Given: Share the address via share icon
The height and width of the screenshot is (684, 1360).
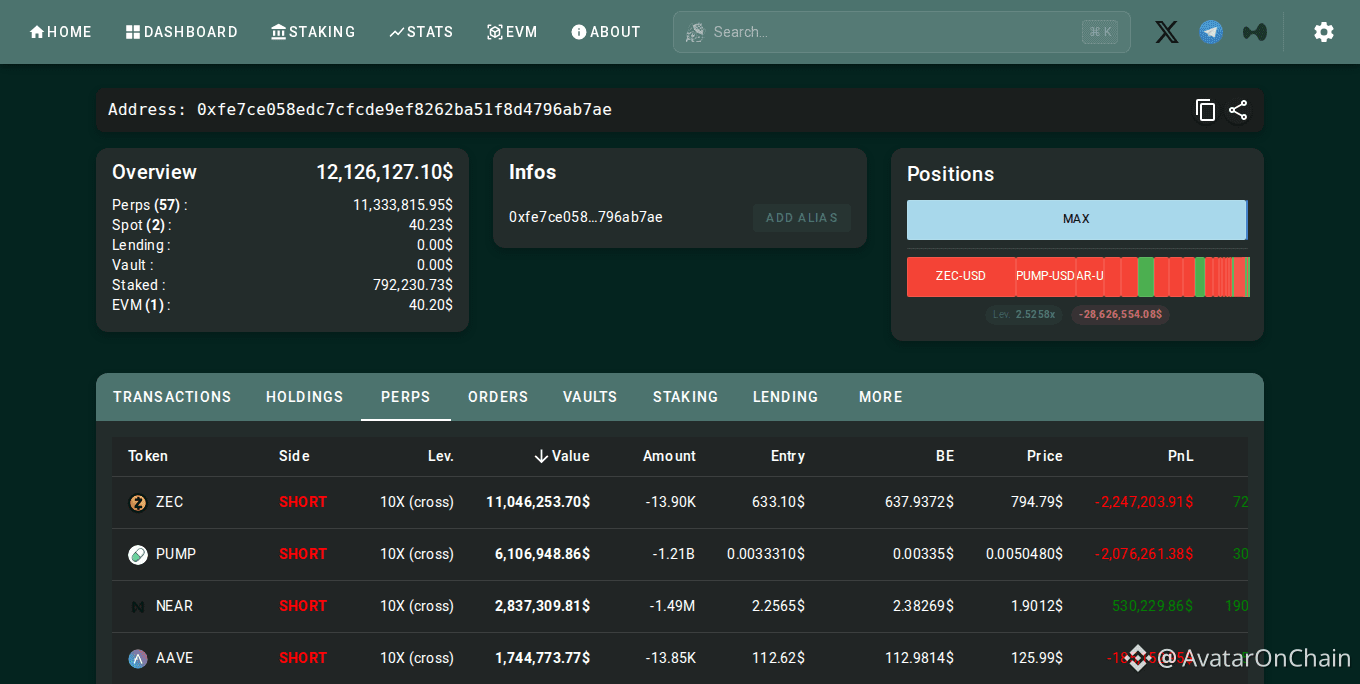Looking at the screenshot, I should click(x=1238, y=110).
